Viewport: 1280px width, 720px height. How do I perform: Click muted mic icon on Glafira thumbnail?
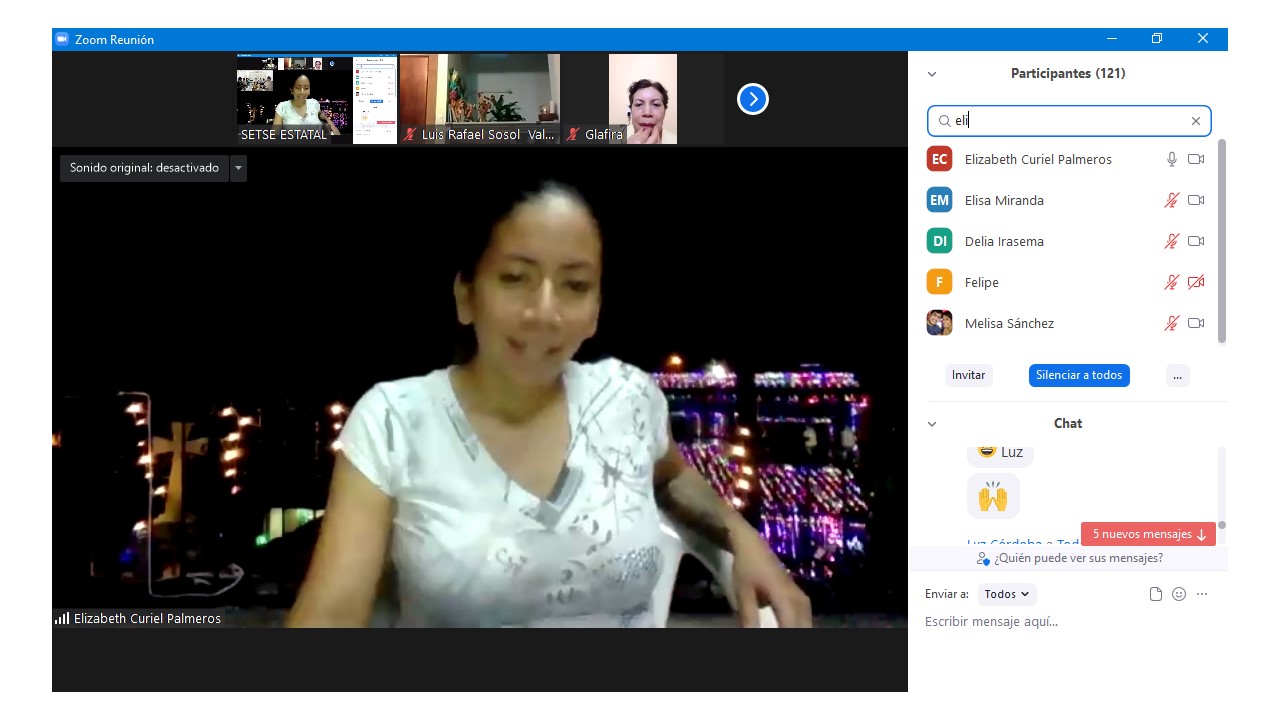(573, 134)
